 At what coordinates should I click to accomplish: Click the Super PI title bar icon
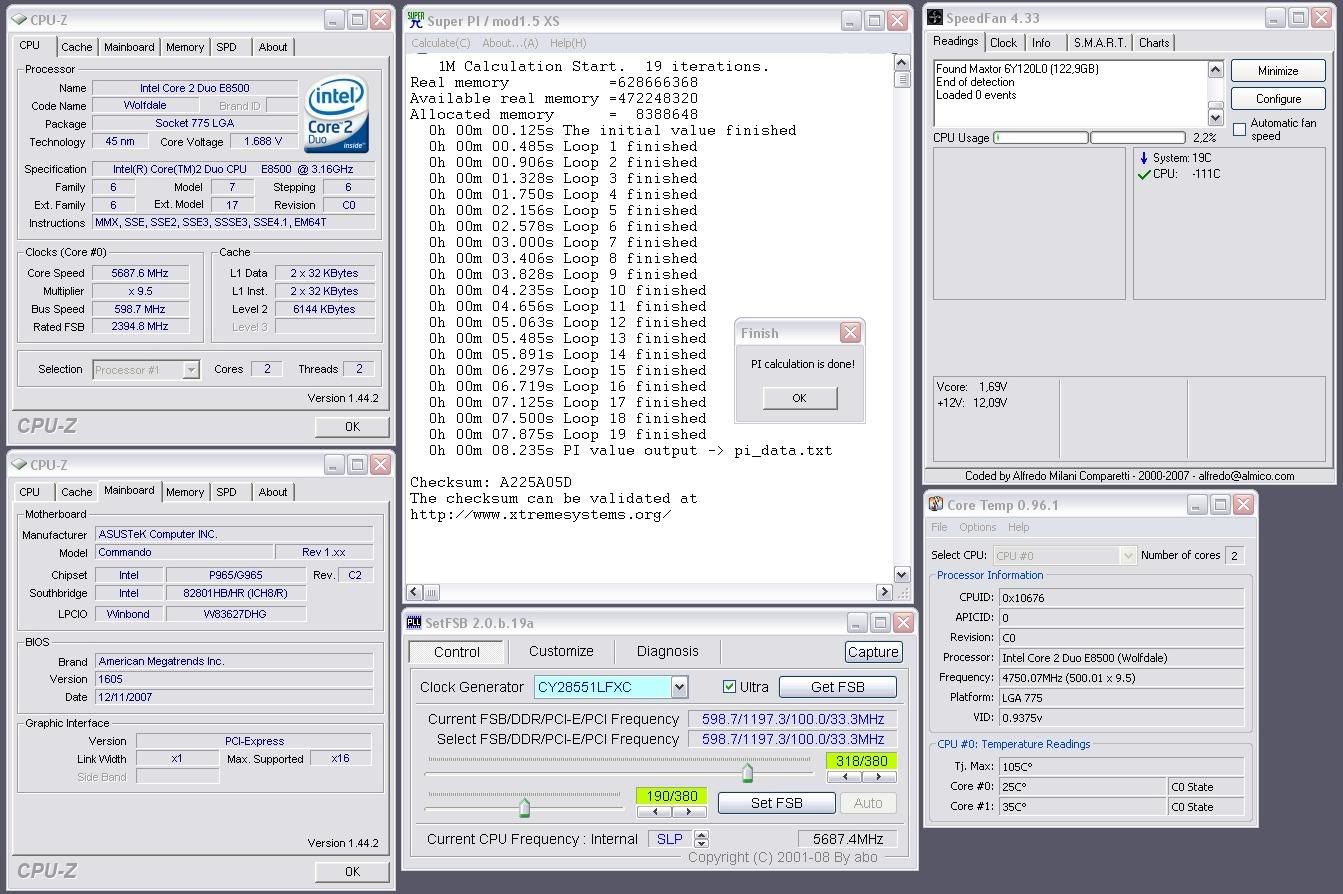tap(416, 19)
